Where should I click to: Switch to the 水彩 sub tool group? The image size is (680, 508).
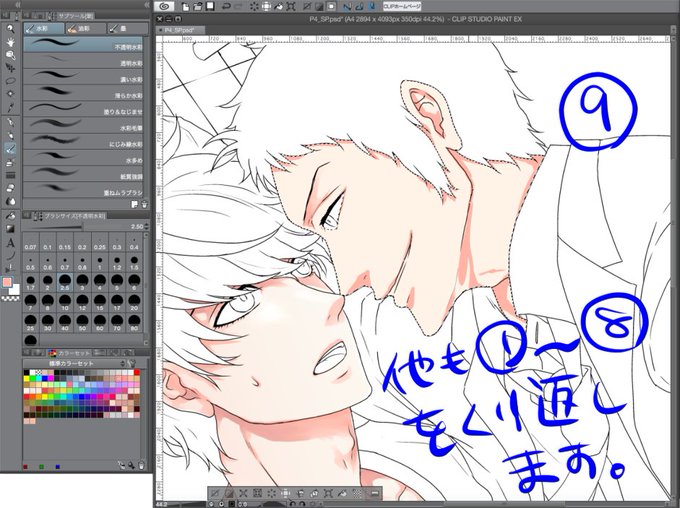pyautogui.click(x=43, y=29)
